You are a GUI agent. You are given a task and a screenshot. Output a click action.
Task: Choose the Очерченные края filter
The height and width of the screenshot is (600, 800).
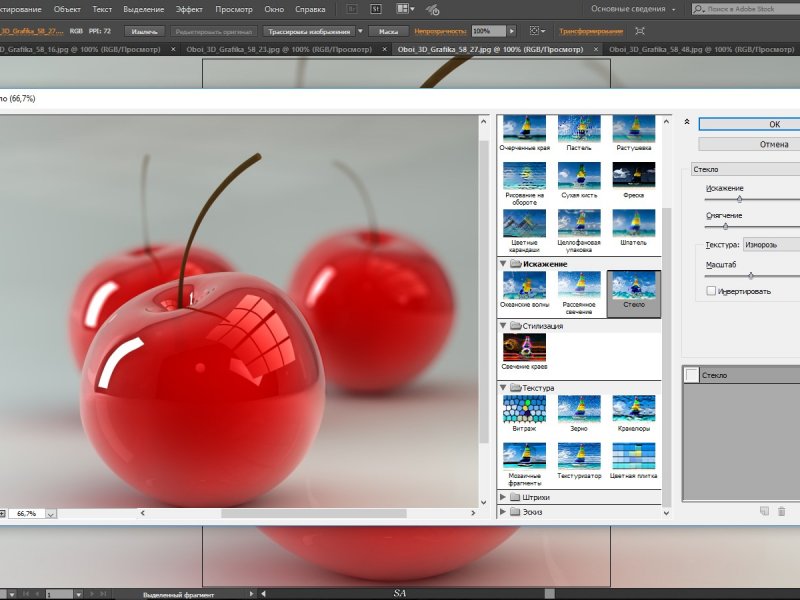point(524,134)
